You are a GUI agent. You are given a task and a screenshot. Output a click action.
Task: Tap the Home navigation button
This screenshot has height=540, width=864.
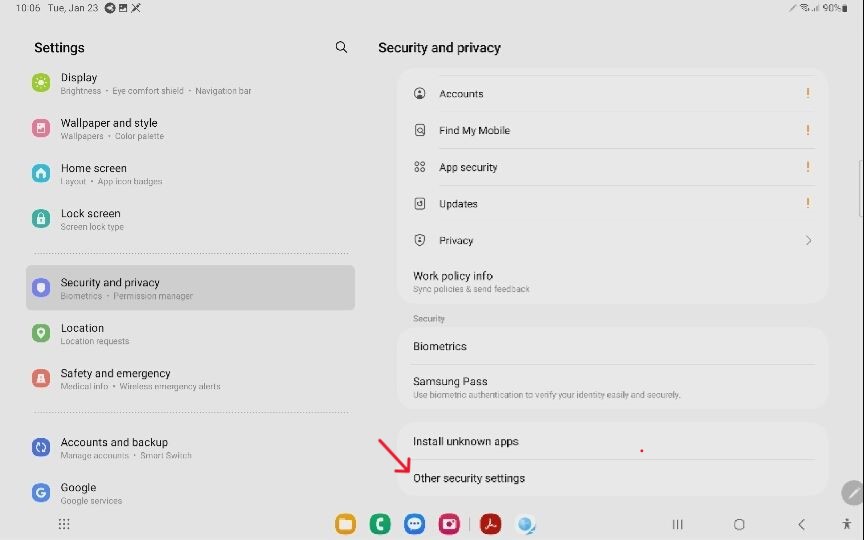click(739, 524)
